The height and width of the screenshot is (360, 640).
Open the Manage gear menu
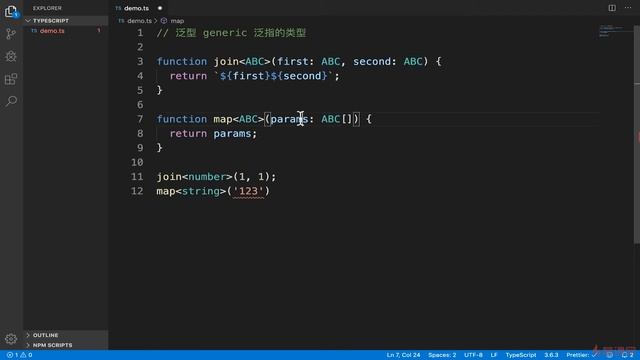[11, 338]
